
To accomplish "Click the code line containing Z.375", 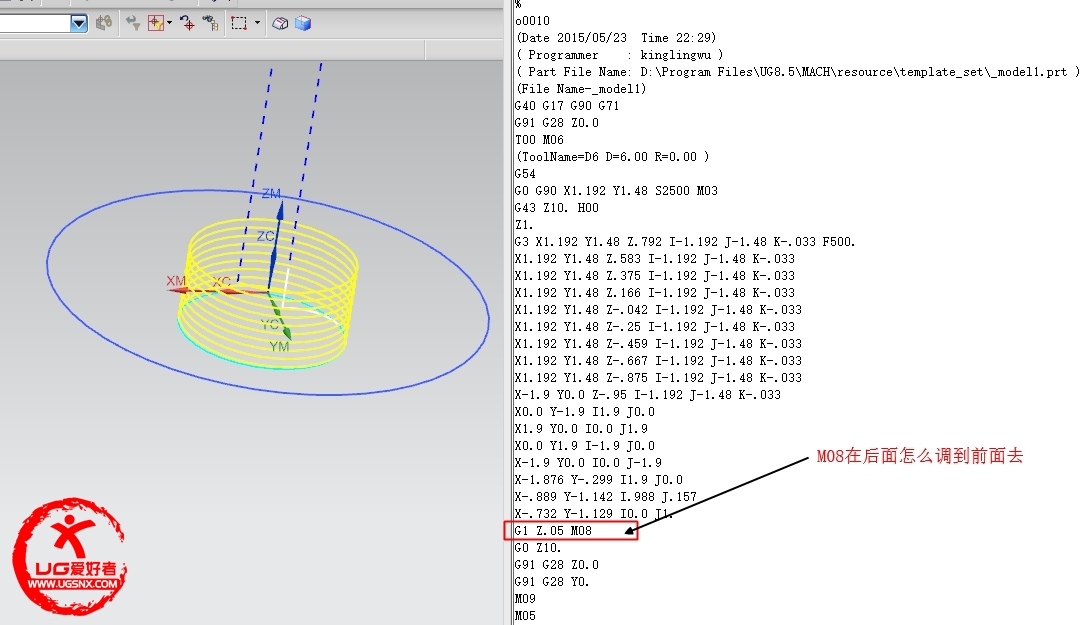I will 654,275.
